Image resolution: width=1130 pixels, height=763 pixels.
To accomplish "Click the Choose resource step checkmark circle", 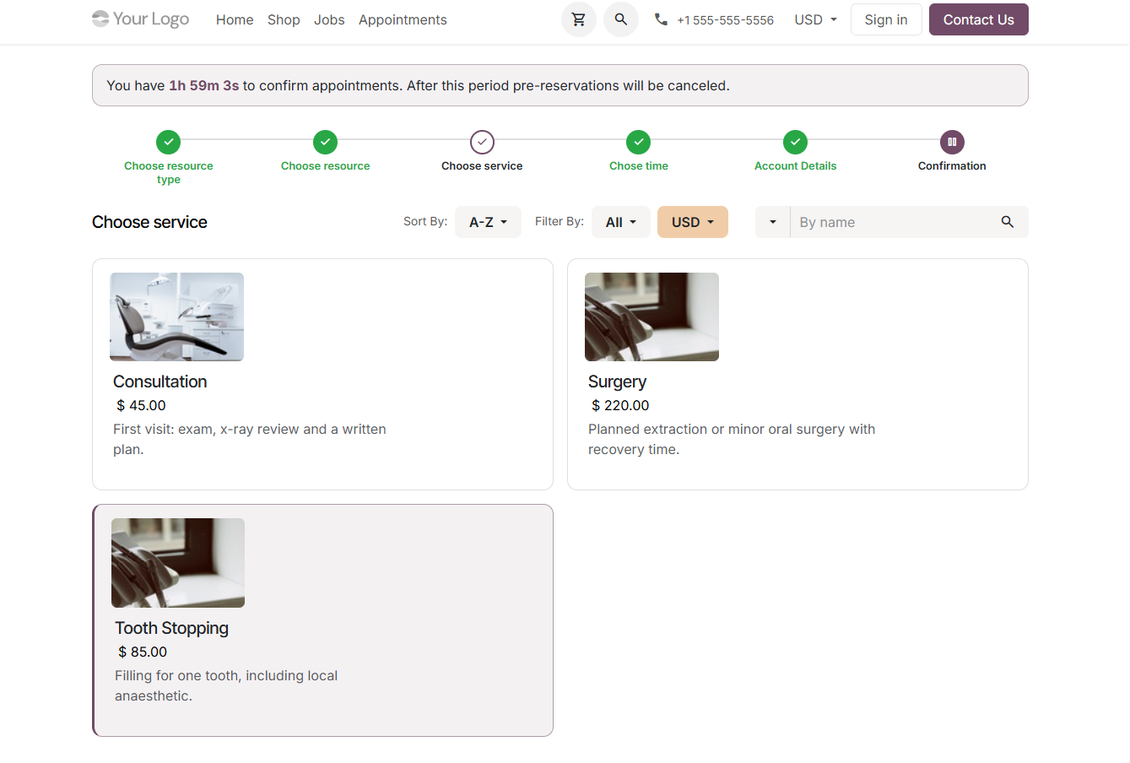I will [325, 142].
